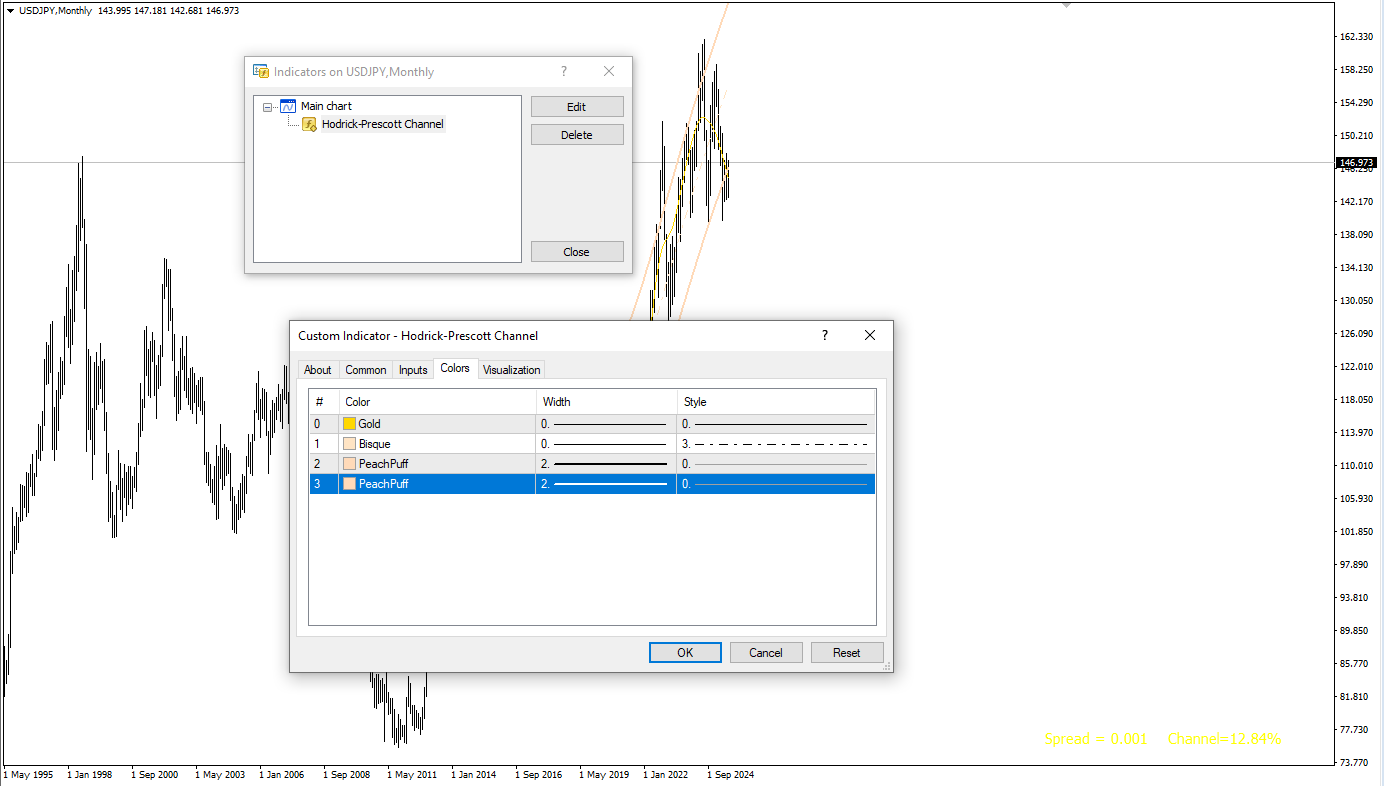The width and height of the screenshot is (1384, 786).
Task: Go to the Common tab
Action: 365,370
